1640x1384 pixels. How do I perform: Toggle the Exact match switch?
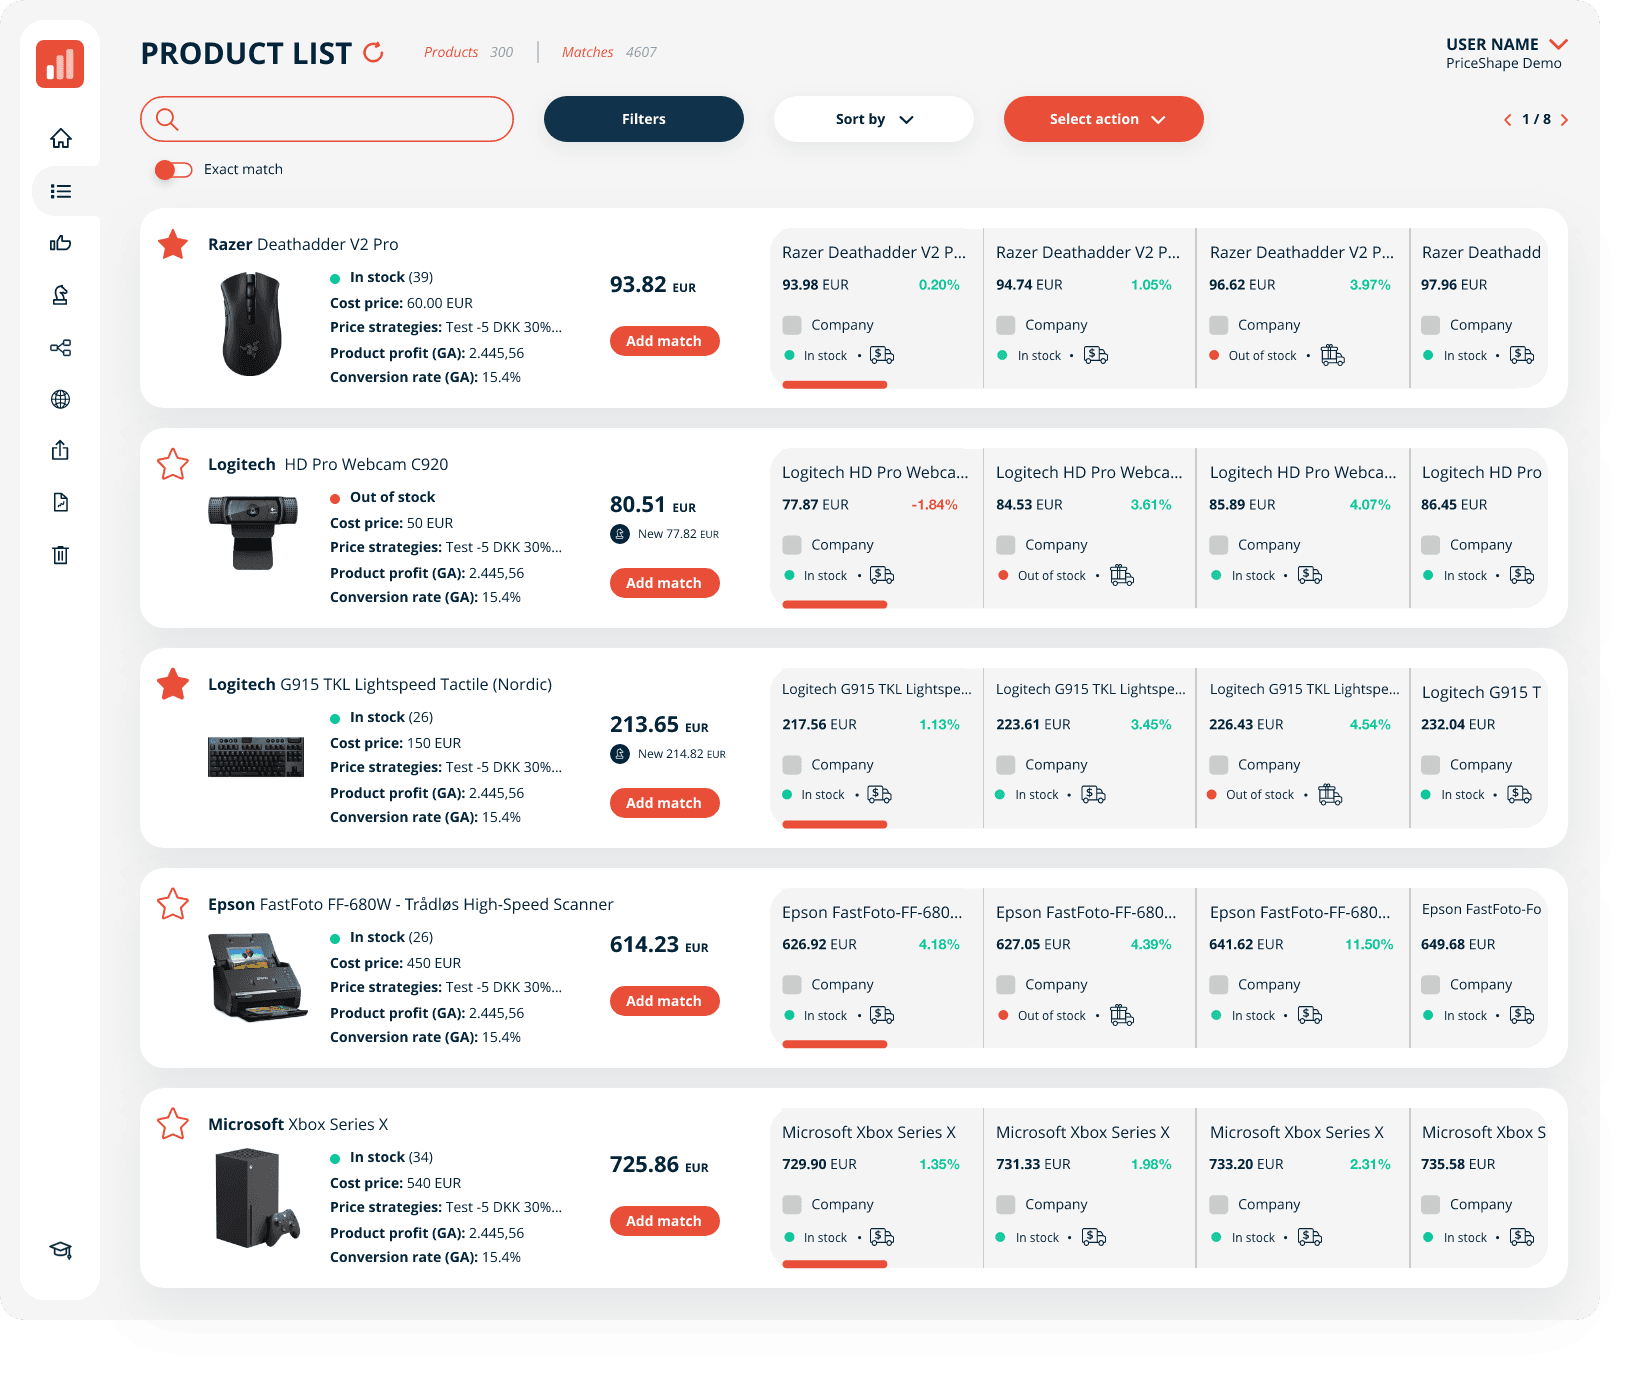[x=173, y=170]
